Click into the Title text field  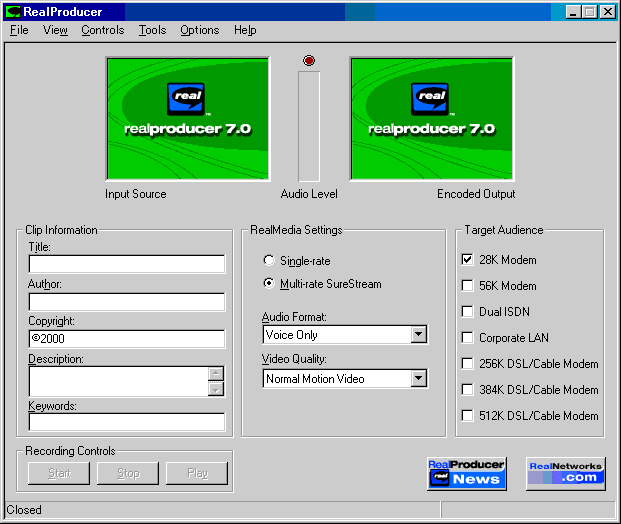point(126,264)
